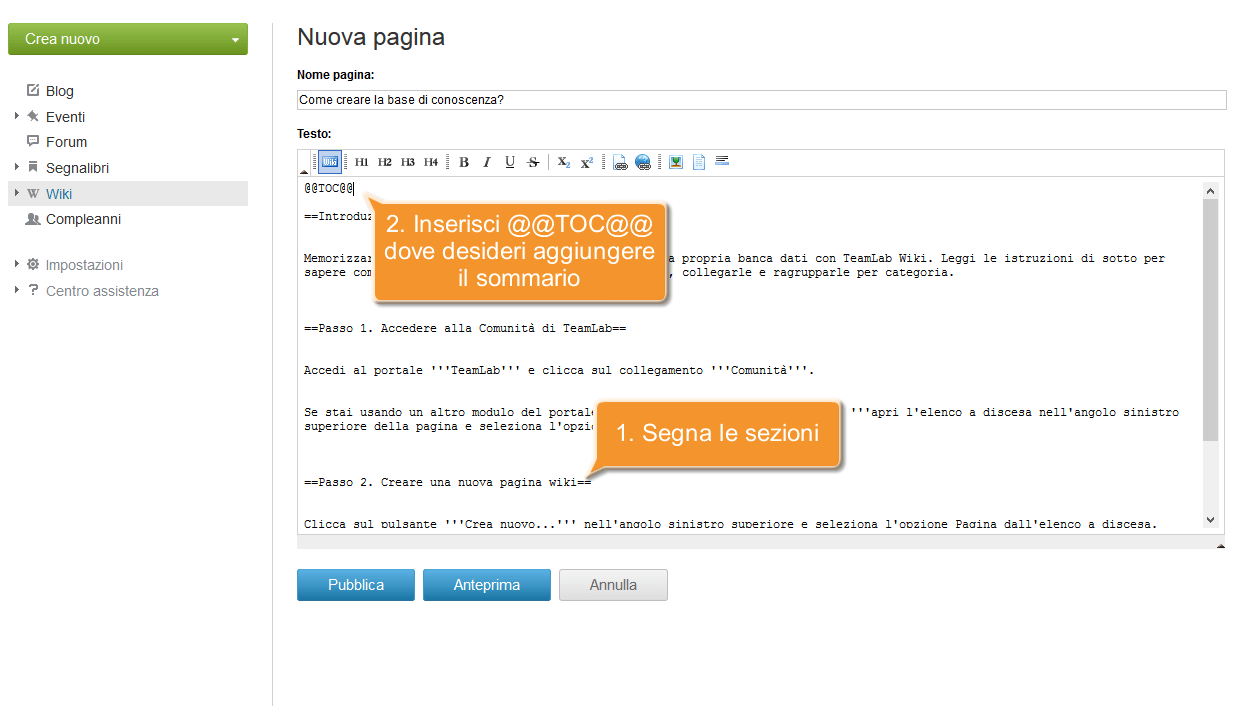This screenshot has height=706, width=1238.
Task: Insert horizontal line icon
Action: pyautogui.click(x=722, y=160)
